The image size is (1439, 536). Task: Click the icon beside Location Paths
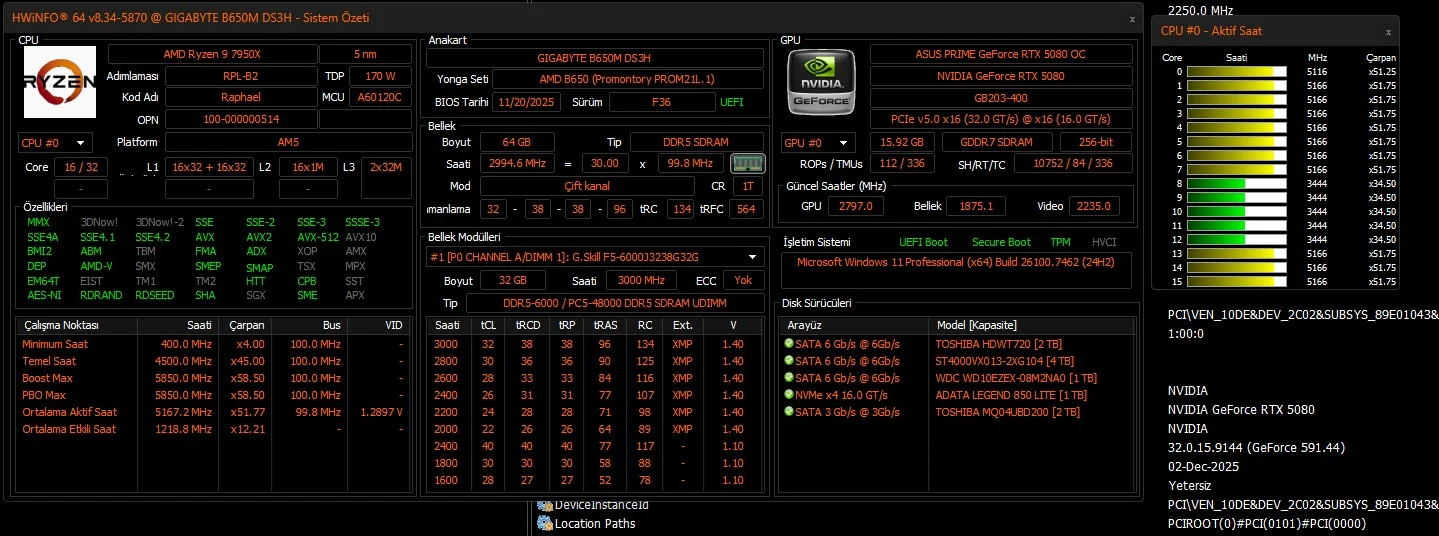point(545,523)
